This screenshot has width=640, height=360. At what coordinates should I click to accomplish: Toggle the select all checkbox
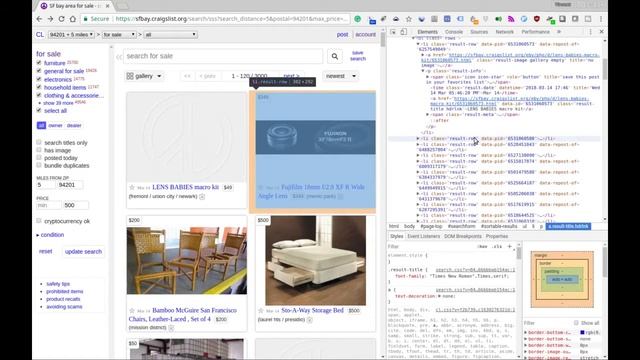(39, 110)
